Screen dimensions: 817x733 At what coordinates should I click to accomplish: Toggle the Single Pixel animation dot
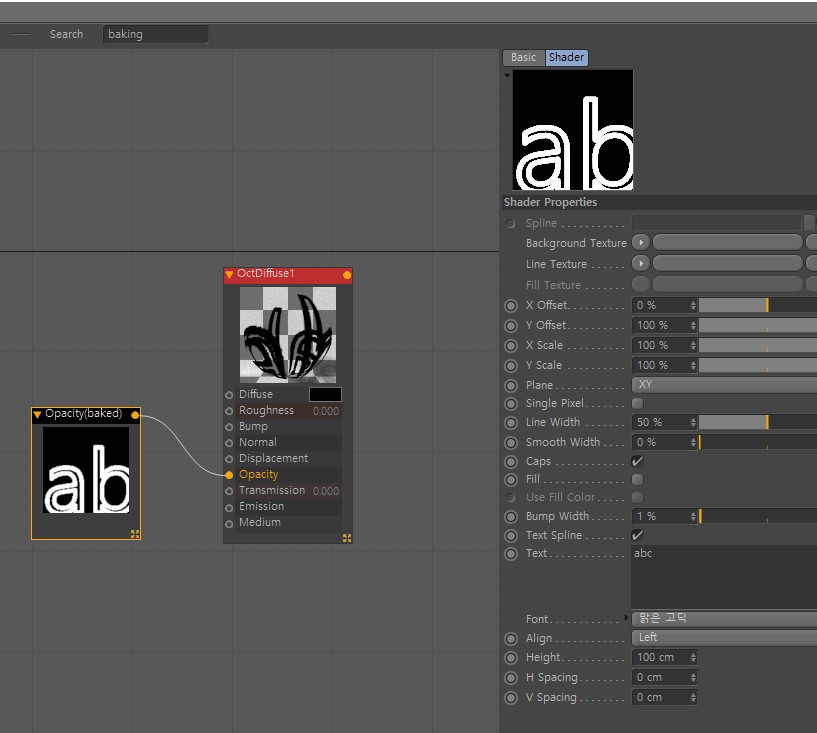511,404
